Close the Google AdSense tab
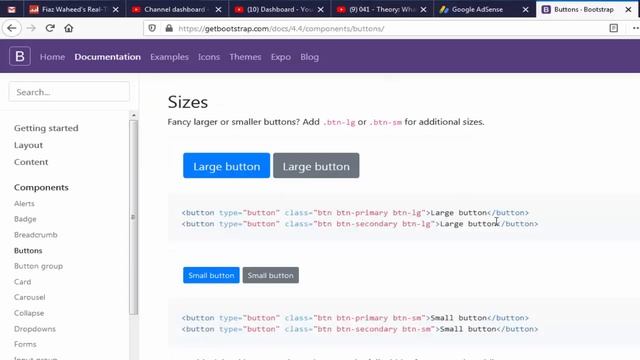Image resolution: width=640 pixels, height=360 pixels. [x=526, y=9]
